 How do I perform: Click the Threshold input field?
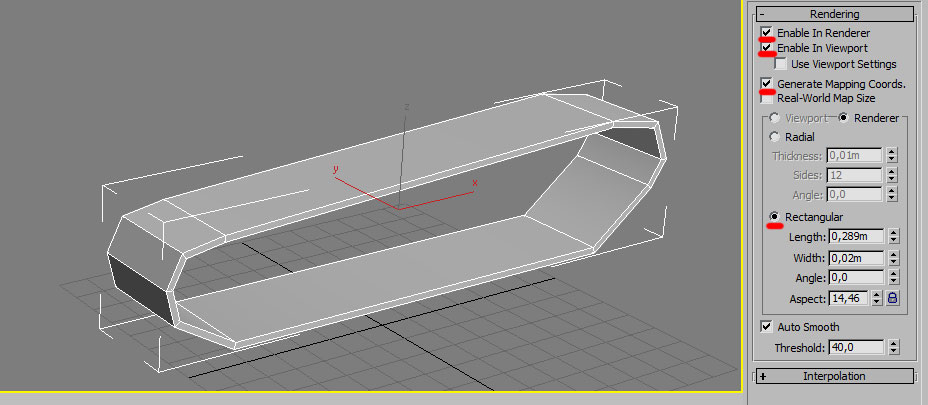pos(855,348)
